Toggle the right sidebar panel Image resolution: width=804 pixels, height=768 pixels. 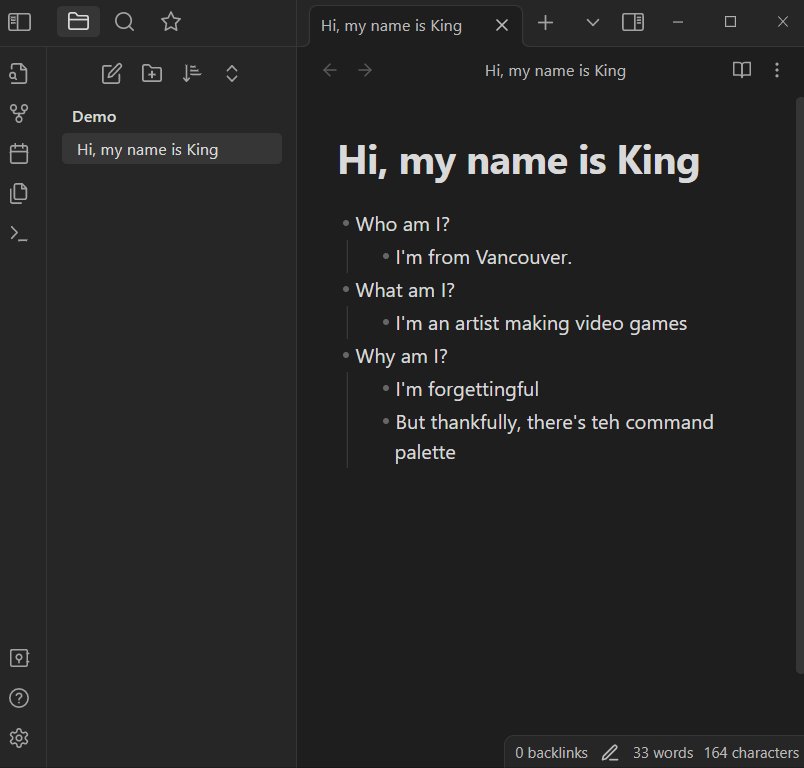tap(633, 22)
